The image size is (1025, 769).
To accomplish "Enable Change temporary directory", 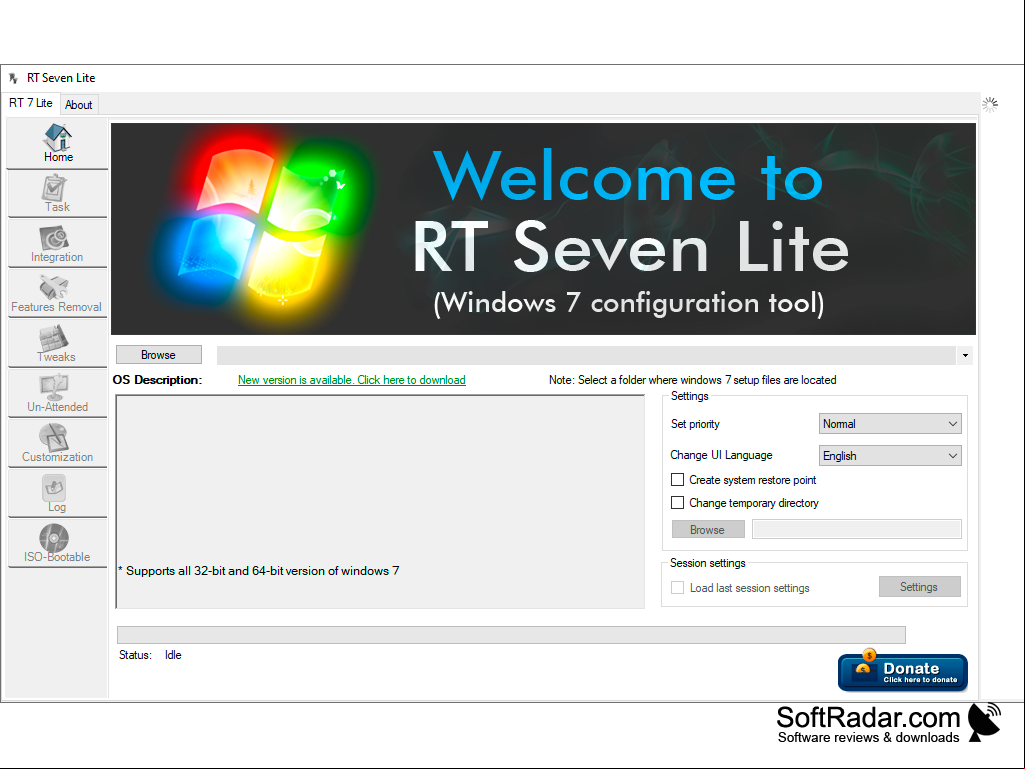I will click(x=678, y=503).
